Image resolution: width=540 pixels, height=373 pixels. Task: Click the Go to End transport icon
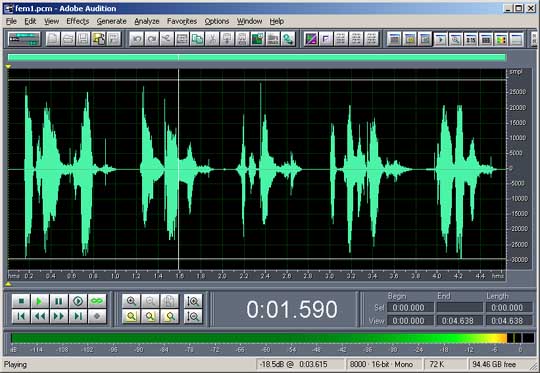(x=78, y=316)
